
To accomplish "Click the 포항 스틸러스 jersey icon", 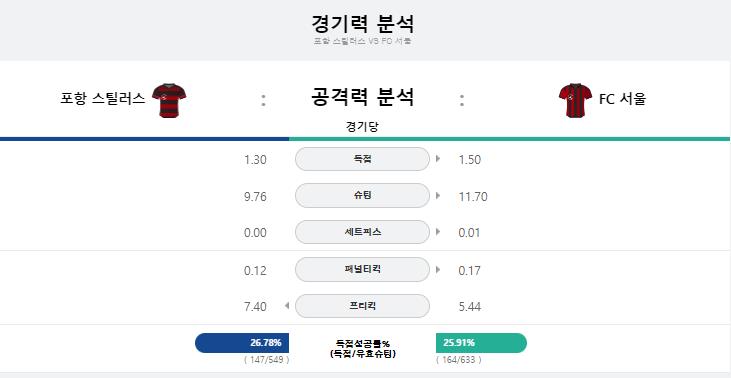I will click(x=169, y=100).
